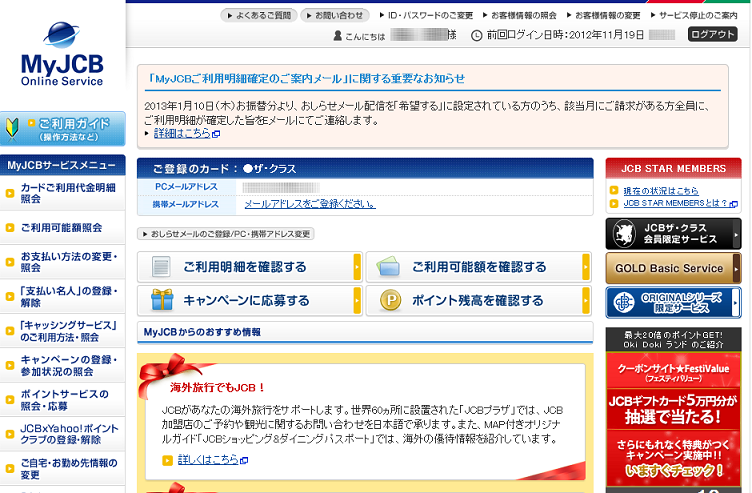Click the P coin icon for point balance

[391, 300]
